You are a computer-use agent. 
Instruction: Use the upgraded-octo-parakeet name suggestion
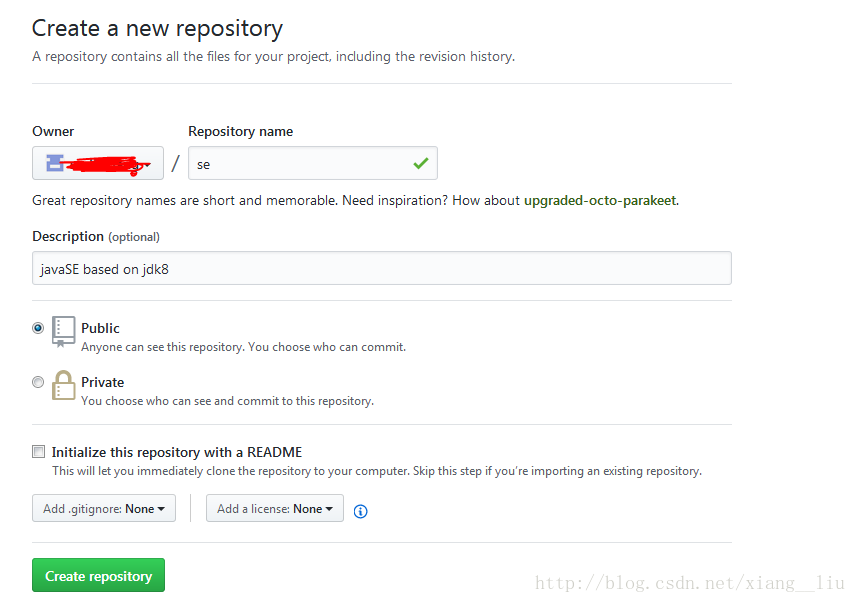pos(600,200)
